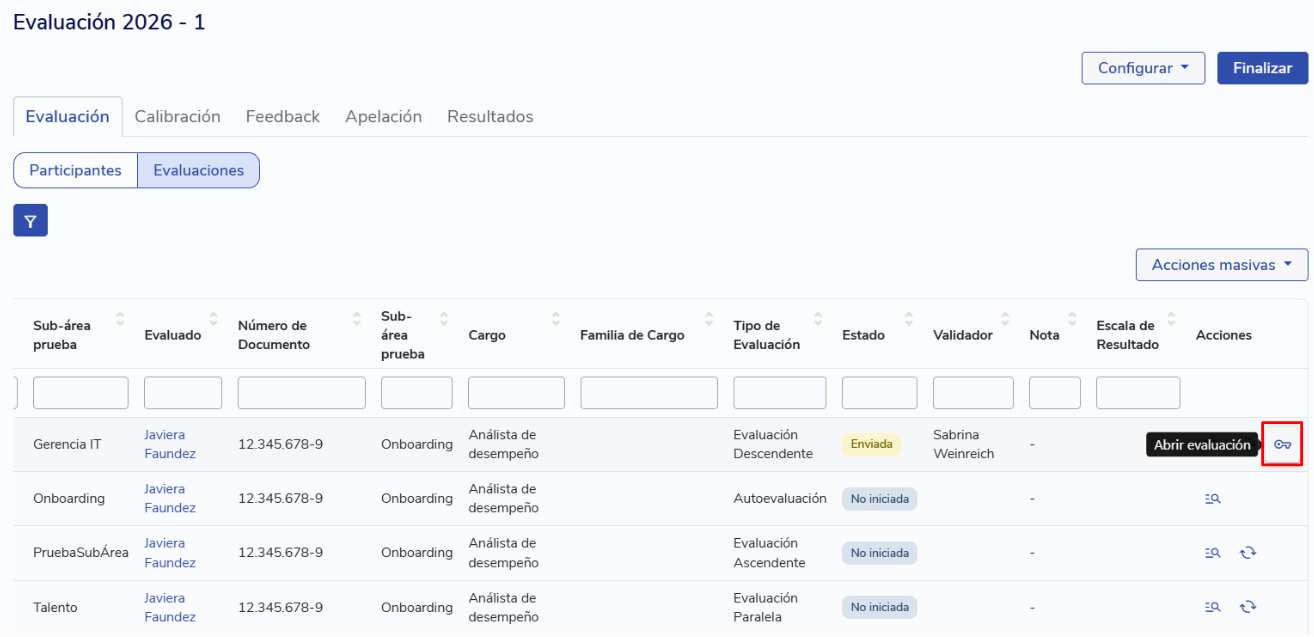The width and height of the screenshot is (1314, 637).
Task: Switch to the Calibración tab
Action: click(x=177, y=116)
